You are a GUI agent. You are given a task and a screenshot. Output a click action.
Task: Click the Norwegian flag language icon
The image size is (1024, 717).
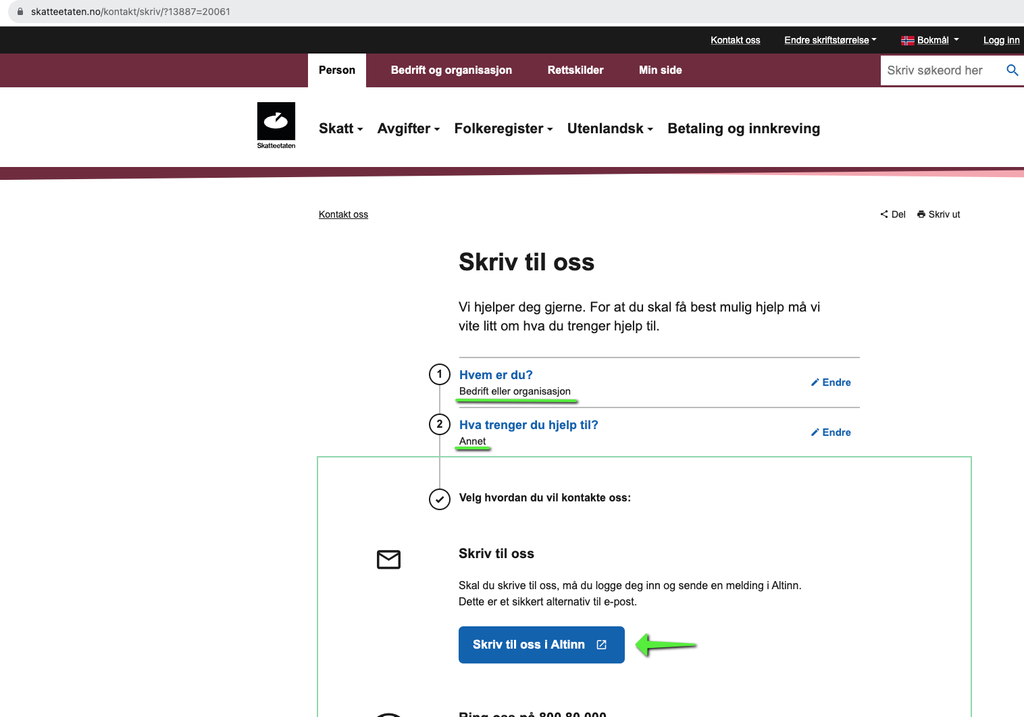pos(908,40)
